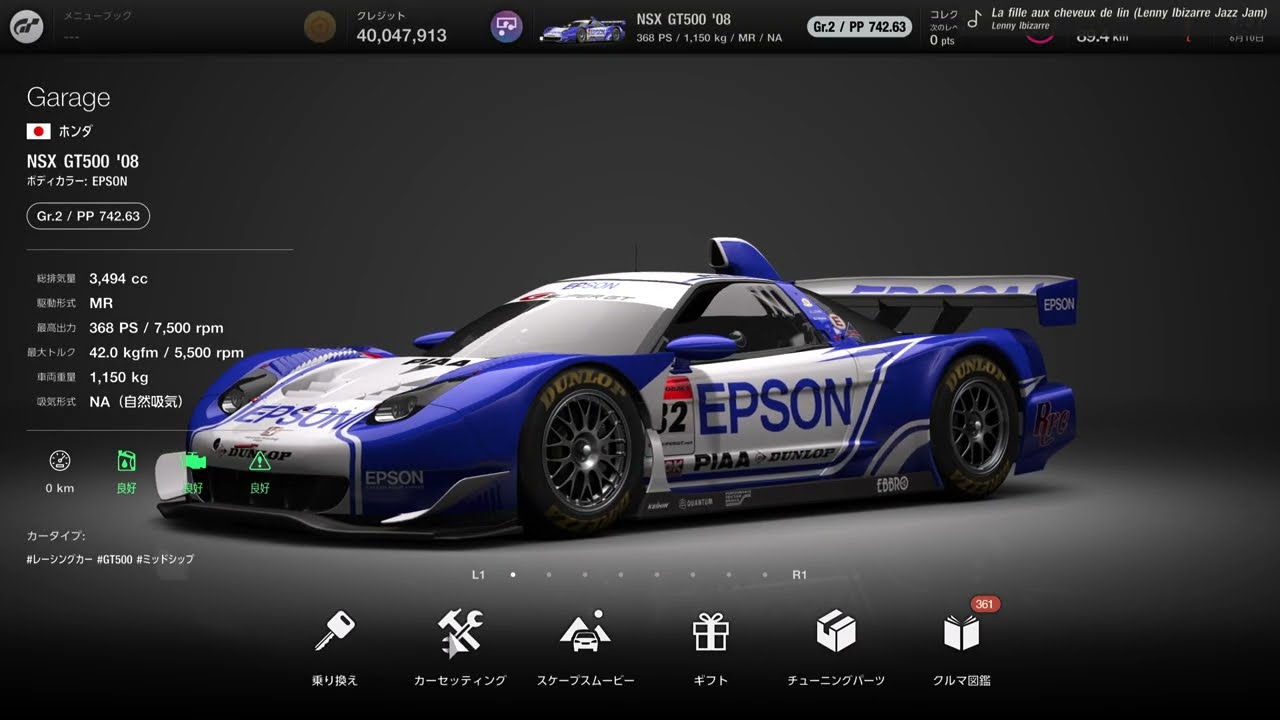Viewport: 1280px width, 720px height.
Task: Click the NSX GT500 '08 car name in left panel
Action: [83, 161]
